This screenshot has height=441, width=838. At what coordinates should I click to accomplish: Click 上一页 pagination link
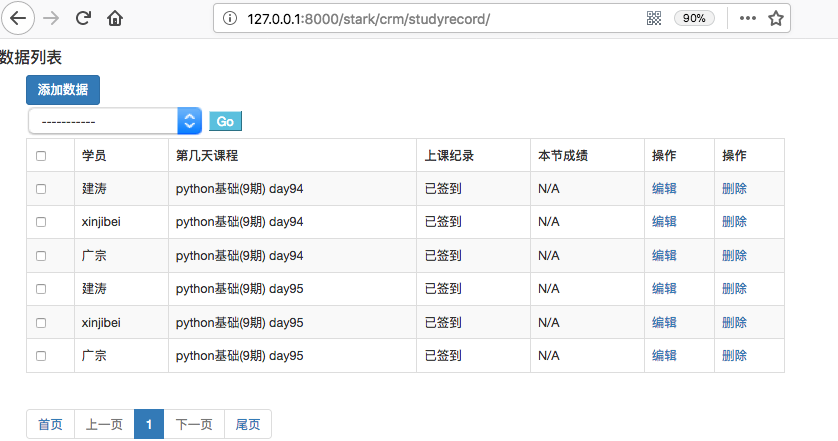[104, 424]
